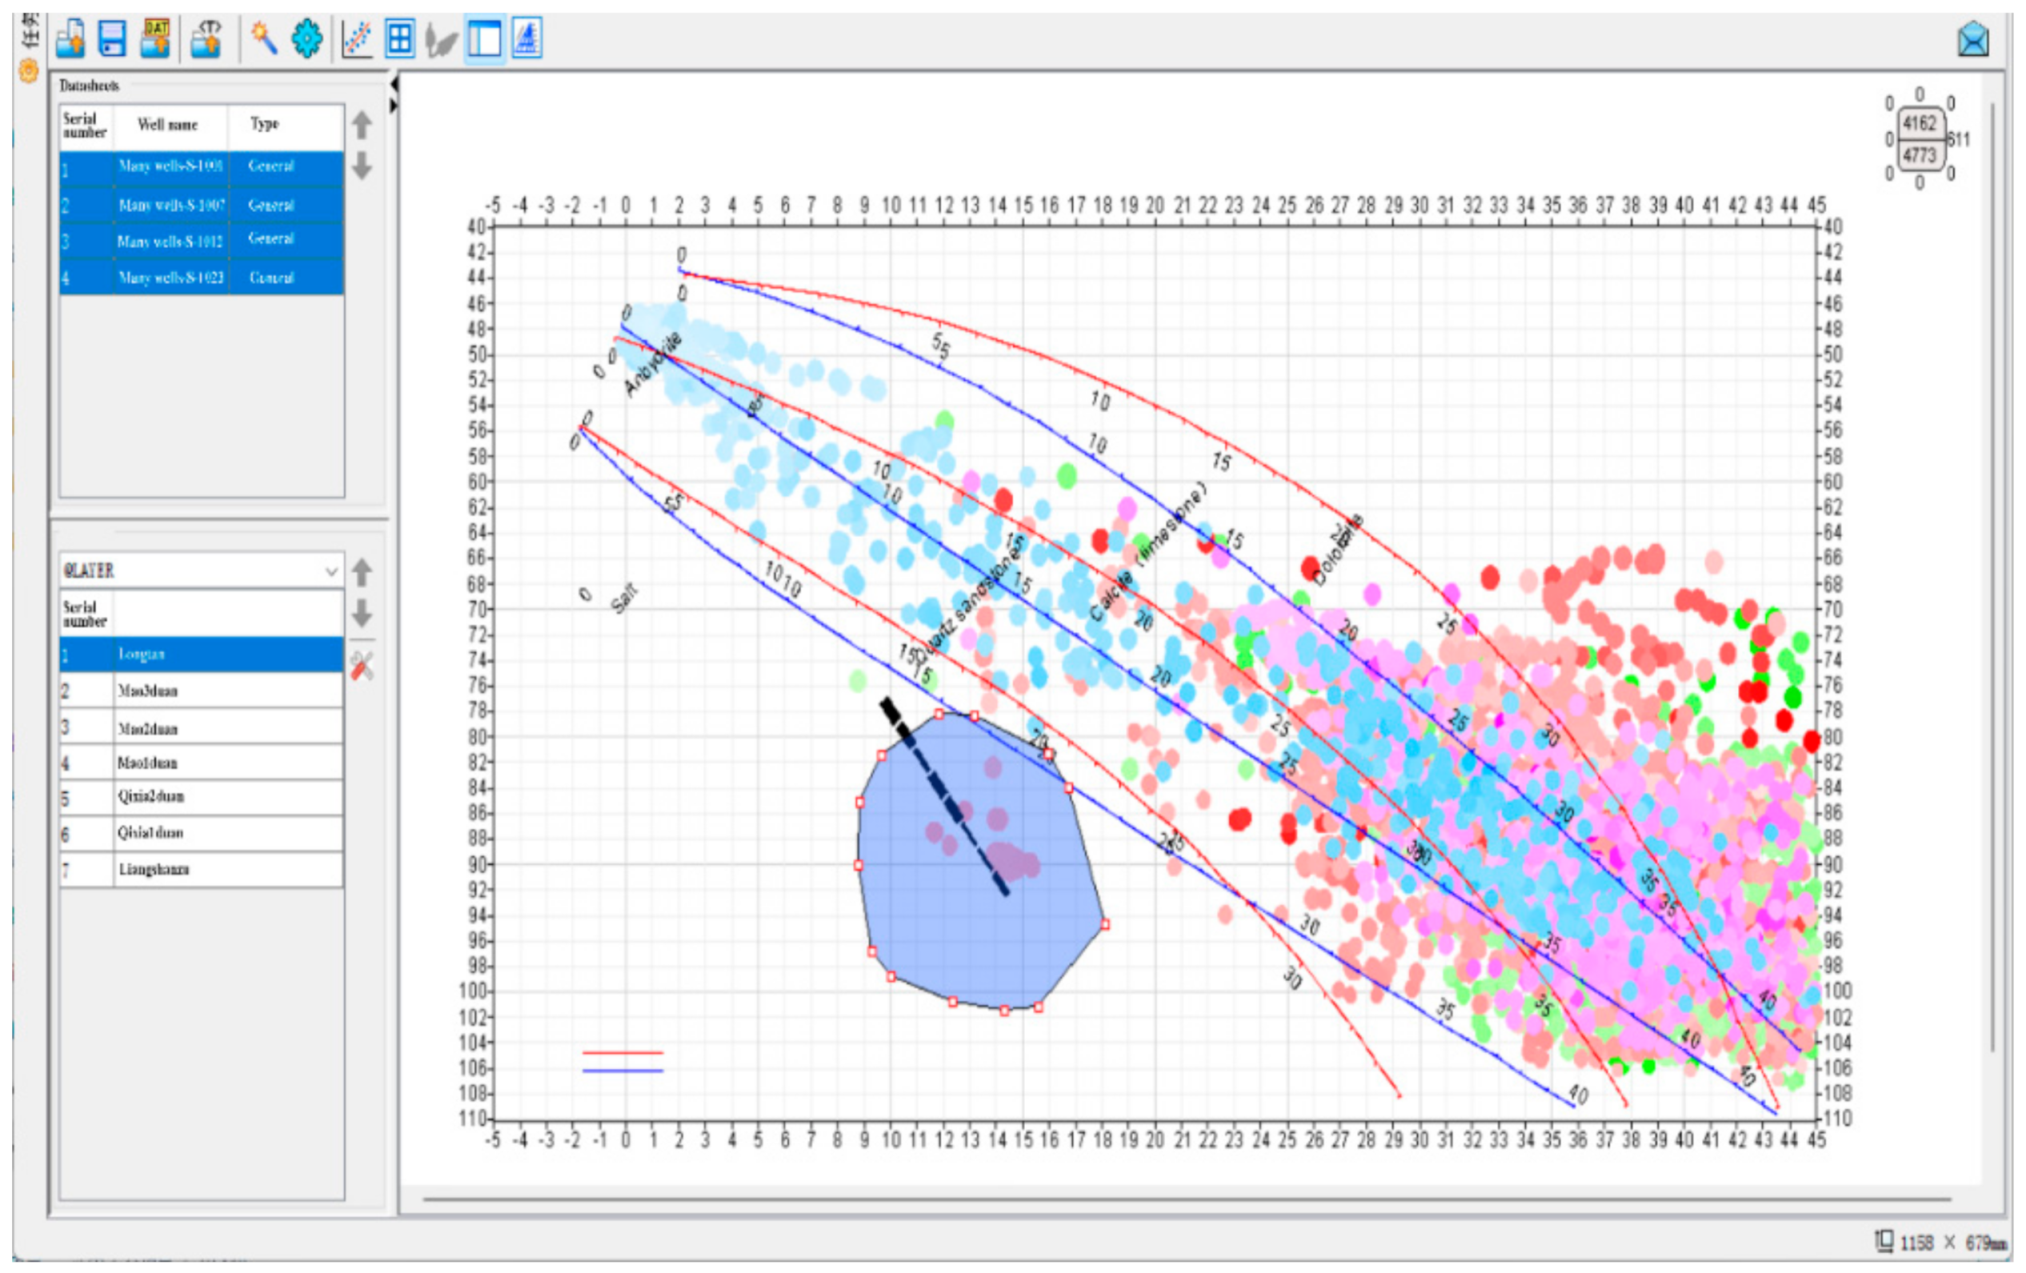Move layer row down with the arrow
The width and height of the screenshot is (2026, 1273).
[362, 613]
